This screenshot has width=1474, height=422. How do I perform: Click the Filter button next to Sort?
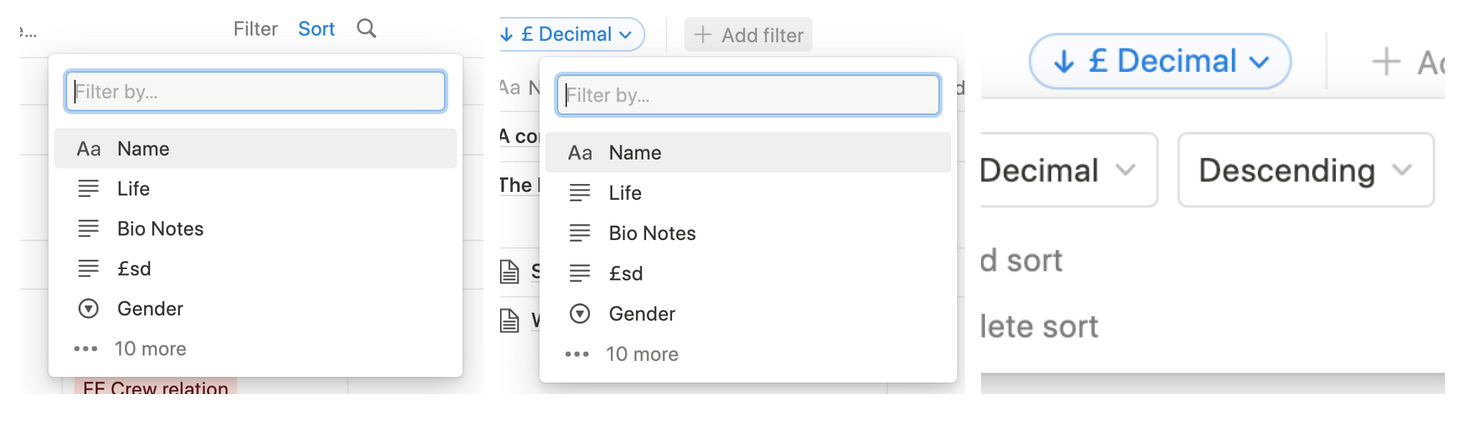tap(255, 29)
